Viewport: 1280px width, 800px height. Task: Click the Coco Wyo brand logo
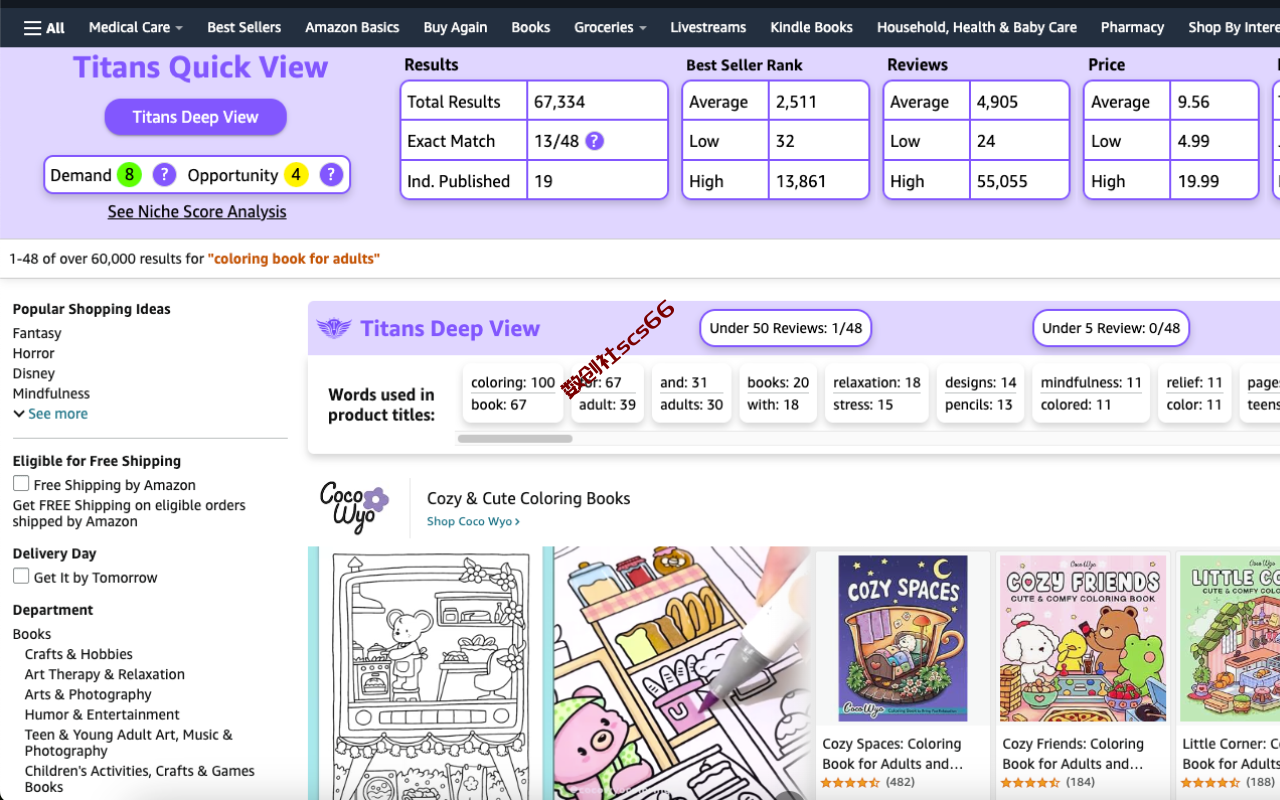(x=354, y=507)
